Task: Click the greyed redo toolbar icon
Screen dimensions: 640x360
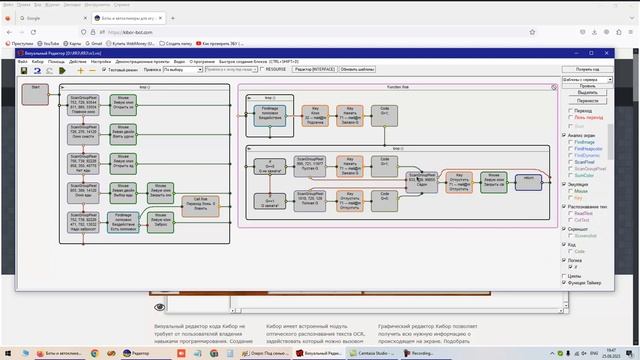Action: tap(49, 71)
